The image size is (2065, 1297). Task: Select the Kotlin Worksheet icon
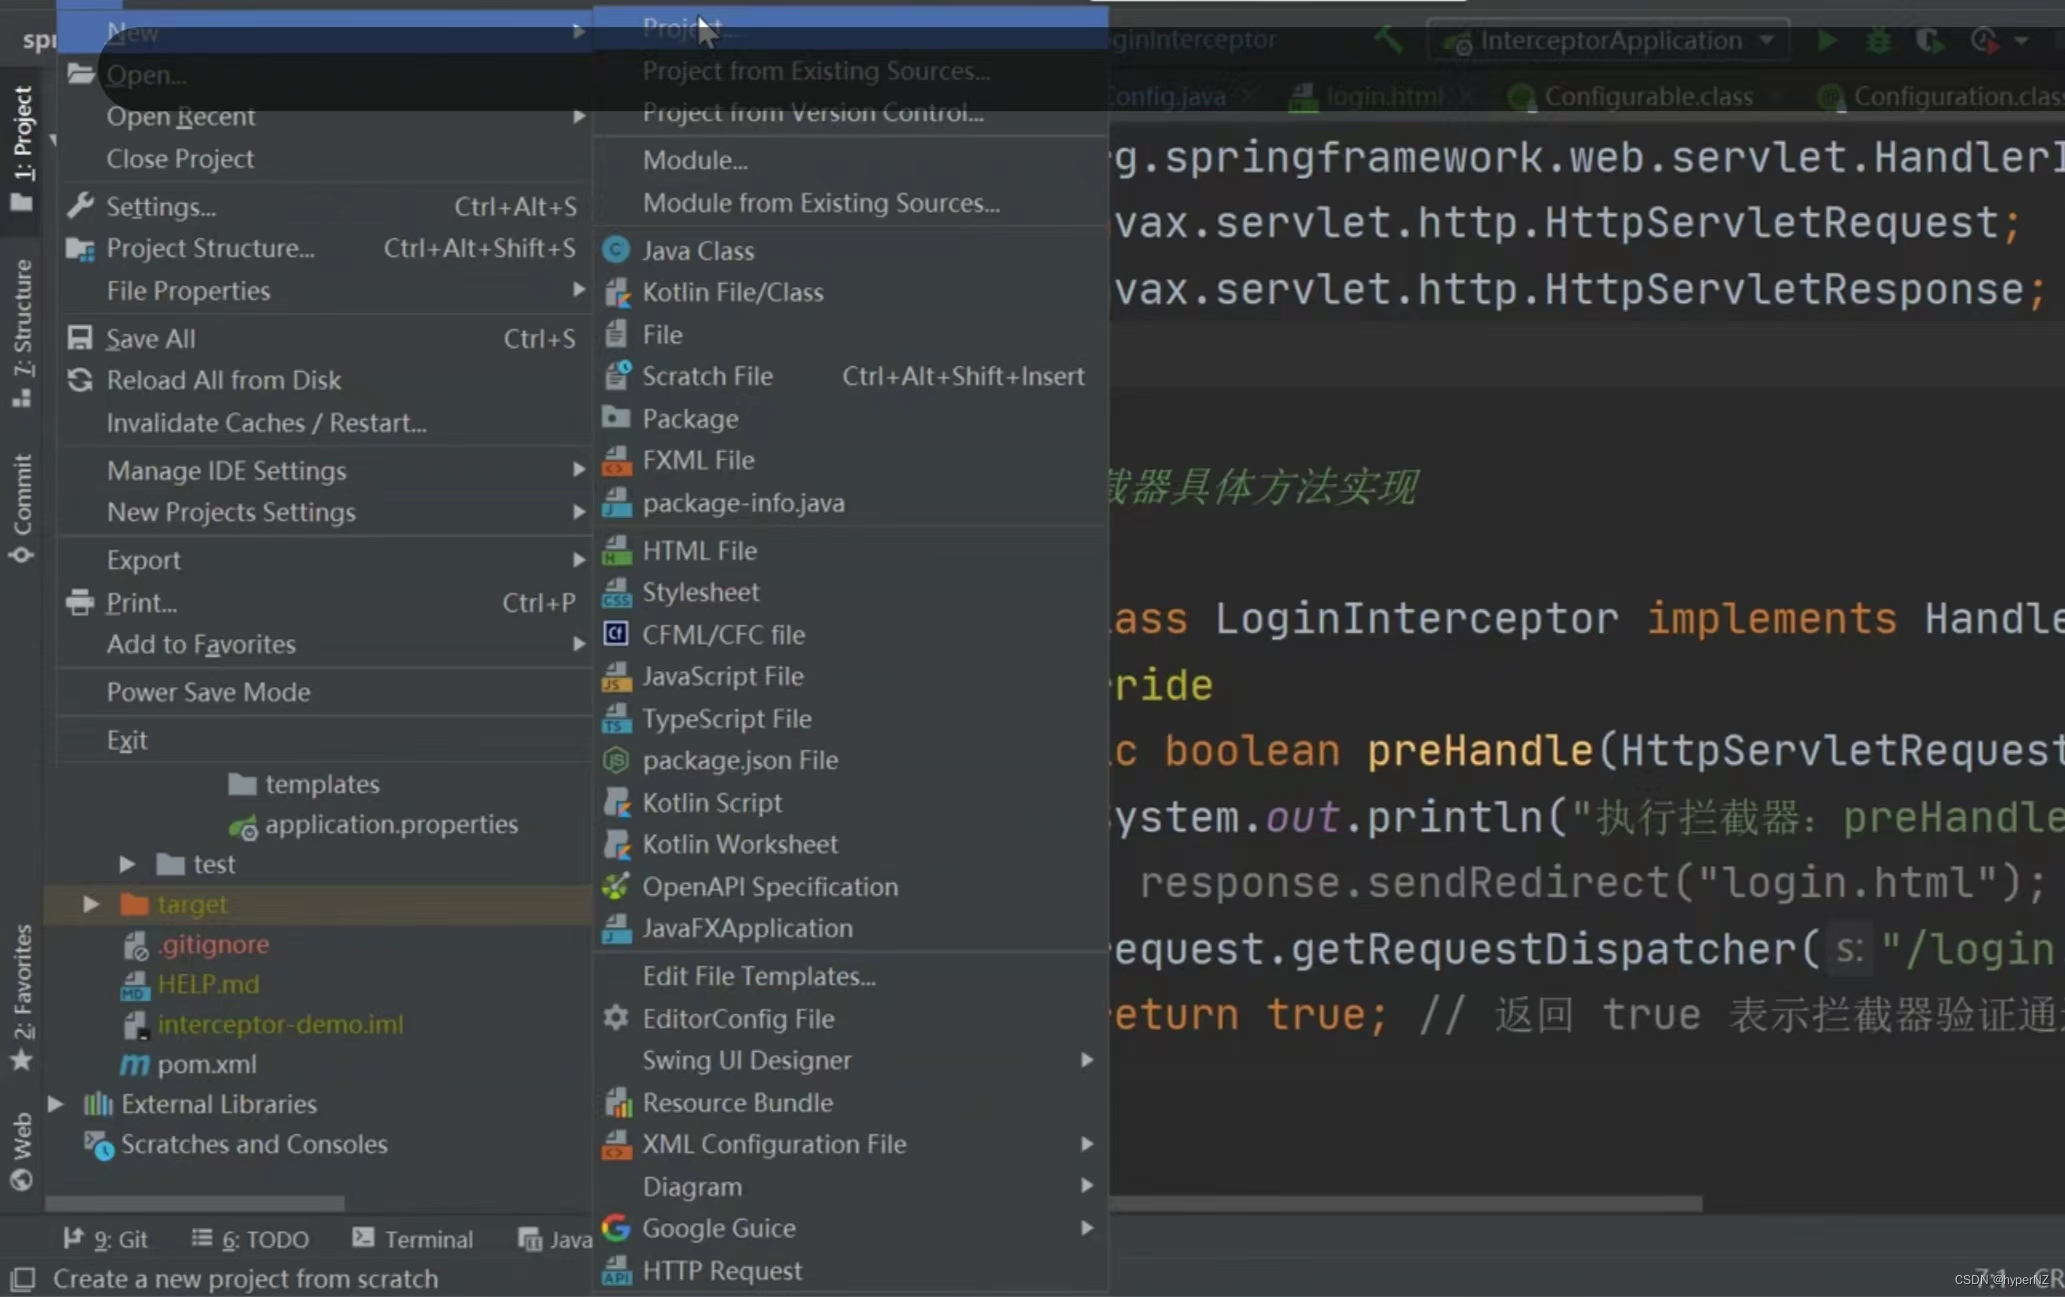616,844
